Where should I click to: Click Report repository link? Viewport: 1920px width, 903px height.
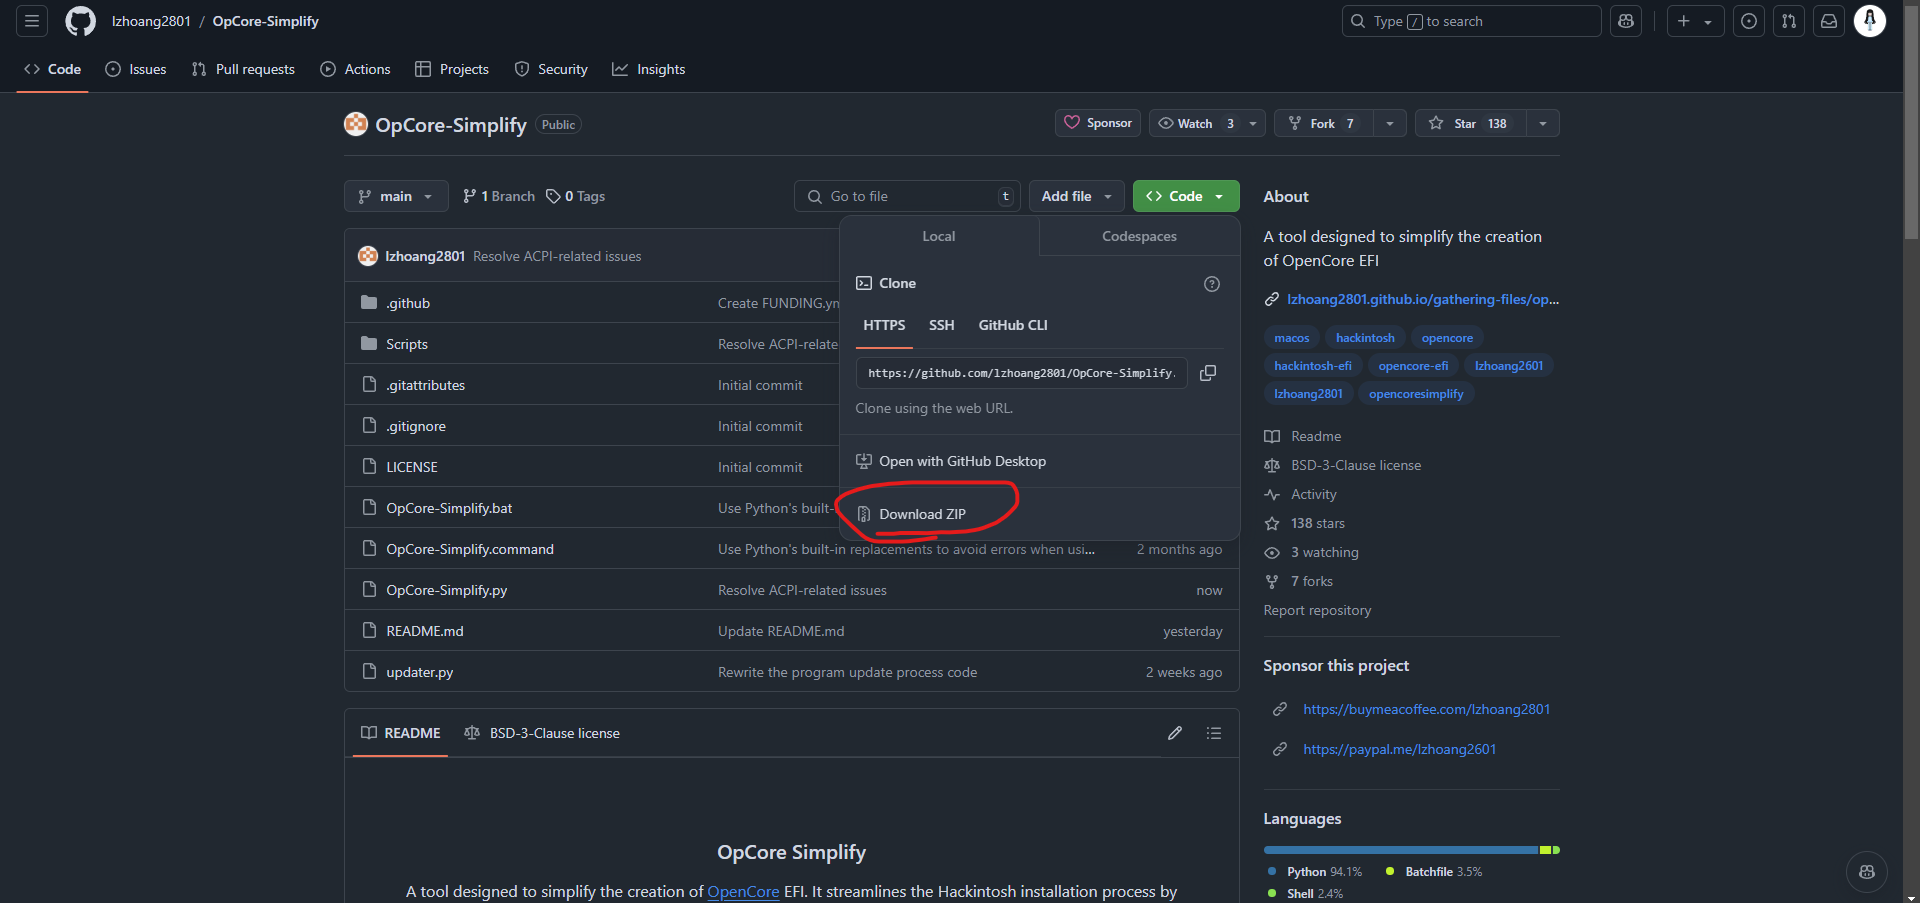[1317, 610]
